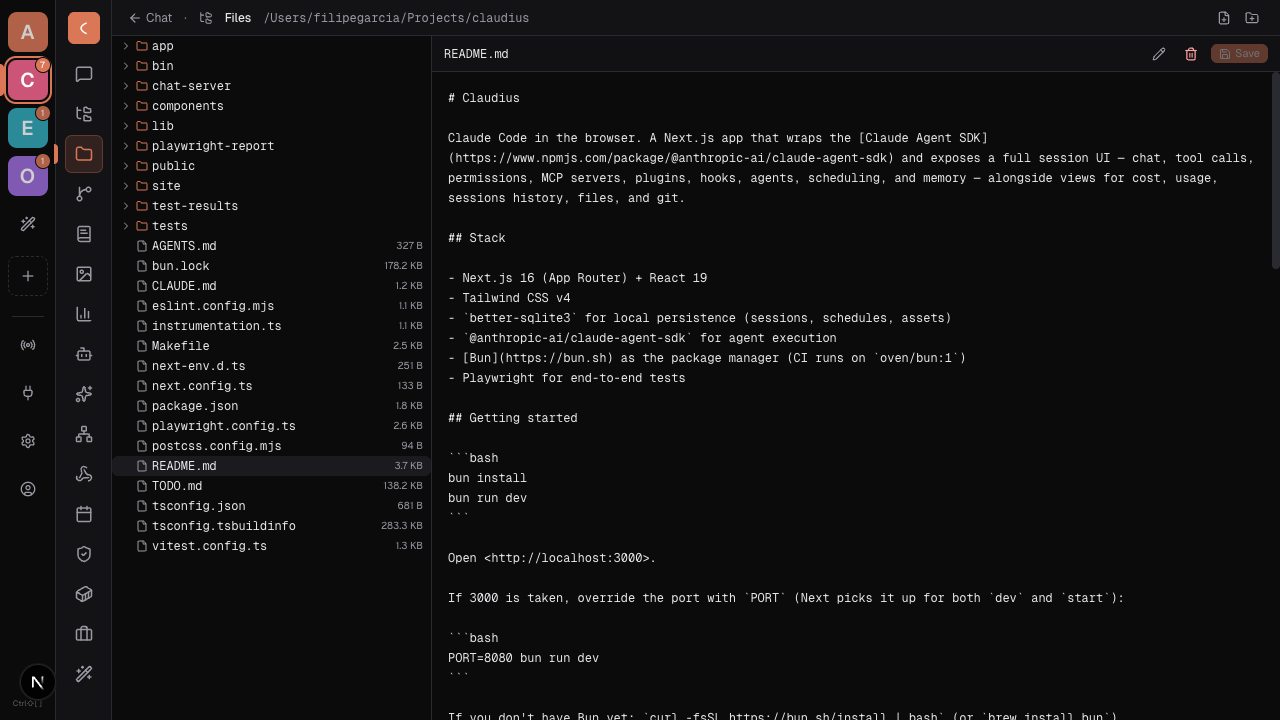Add a new workspace with plus button

(28, 276)
